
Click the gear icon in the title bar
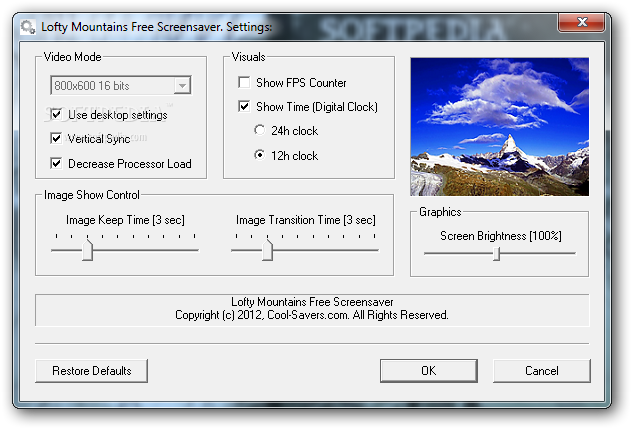(x=28, y=27)
